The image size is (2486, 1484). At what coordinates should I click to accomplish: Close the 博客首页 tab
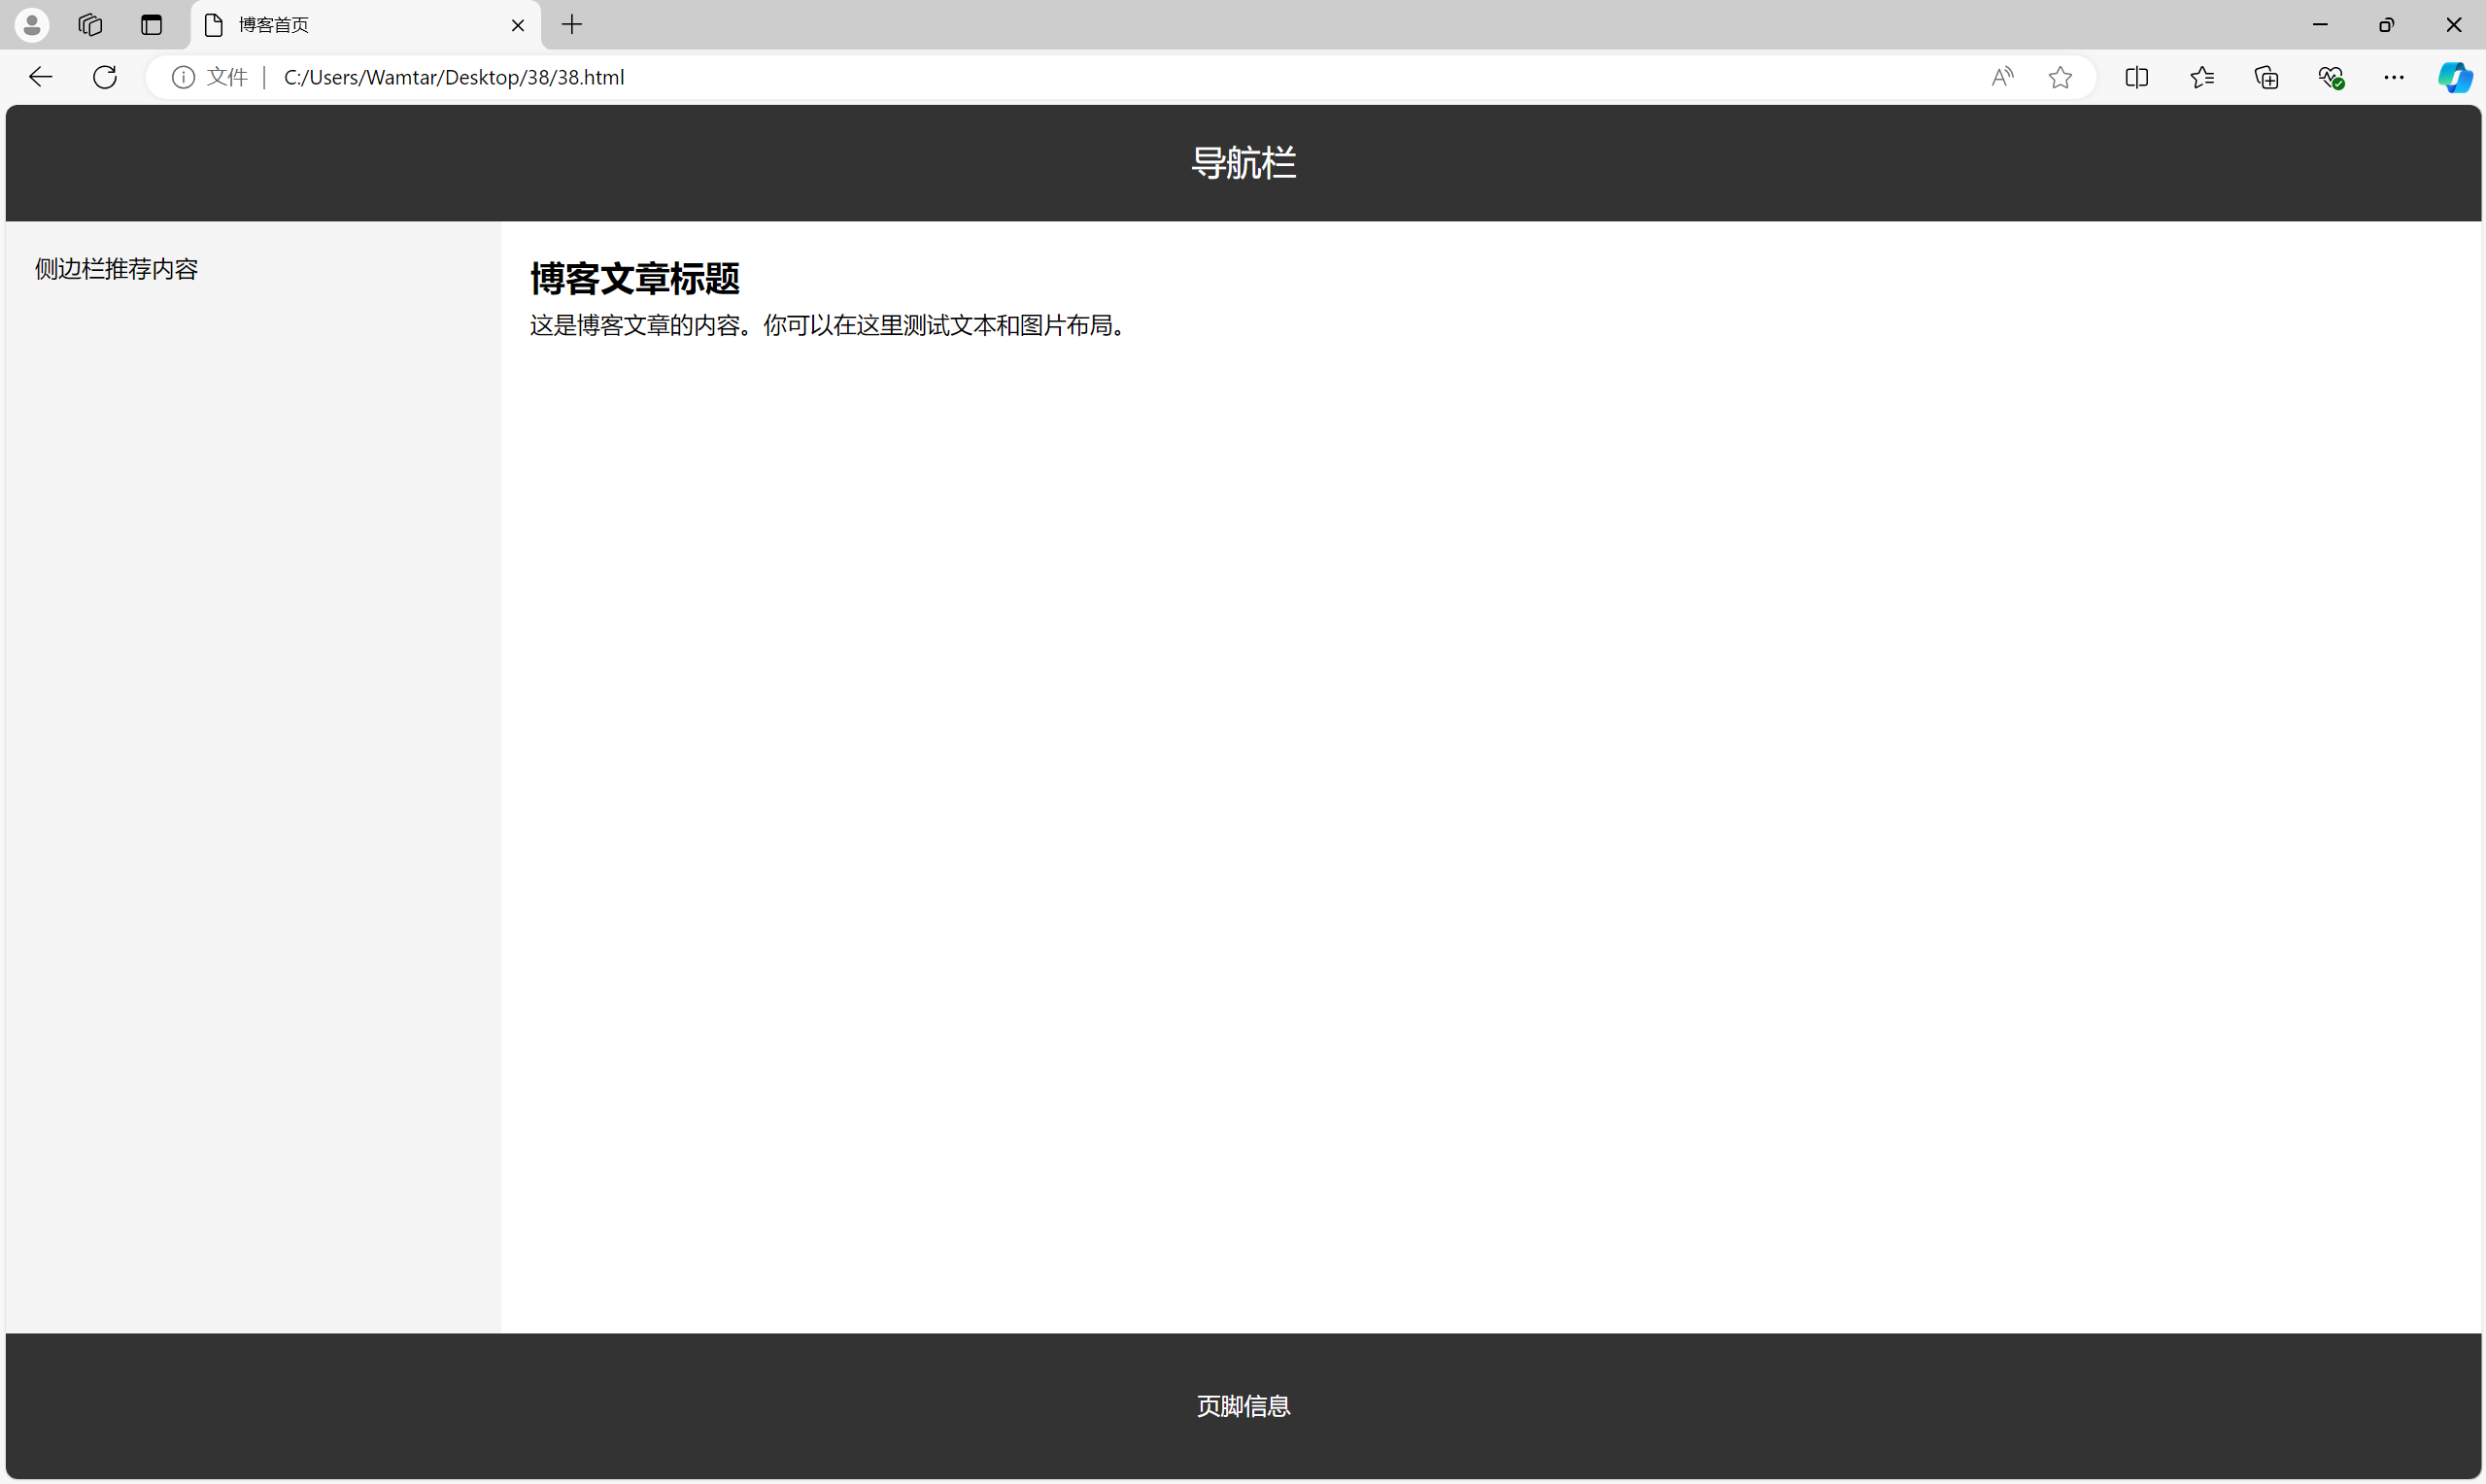pos(518,26)
